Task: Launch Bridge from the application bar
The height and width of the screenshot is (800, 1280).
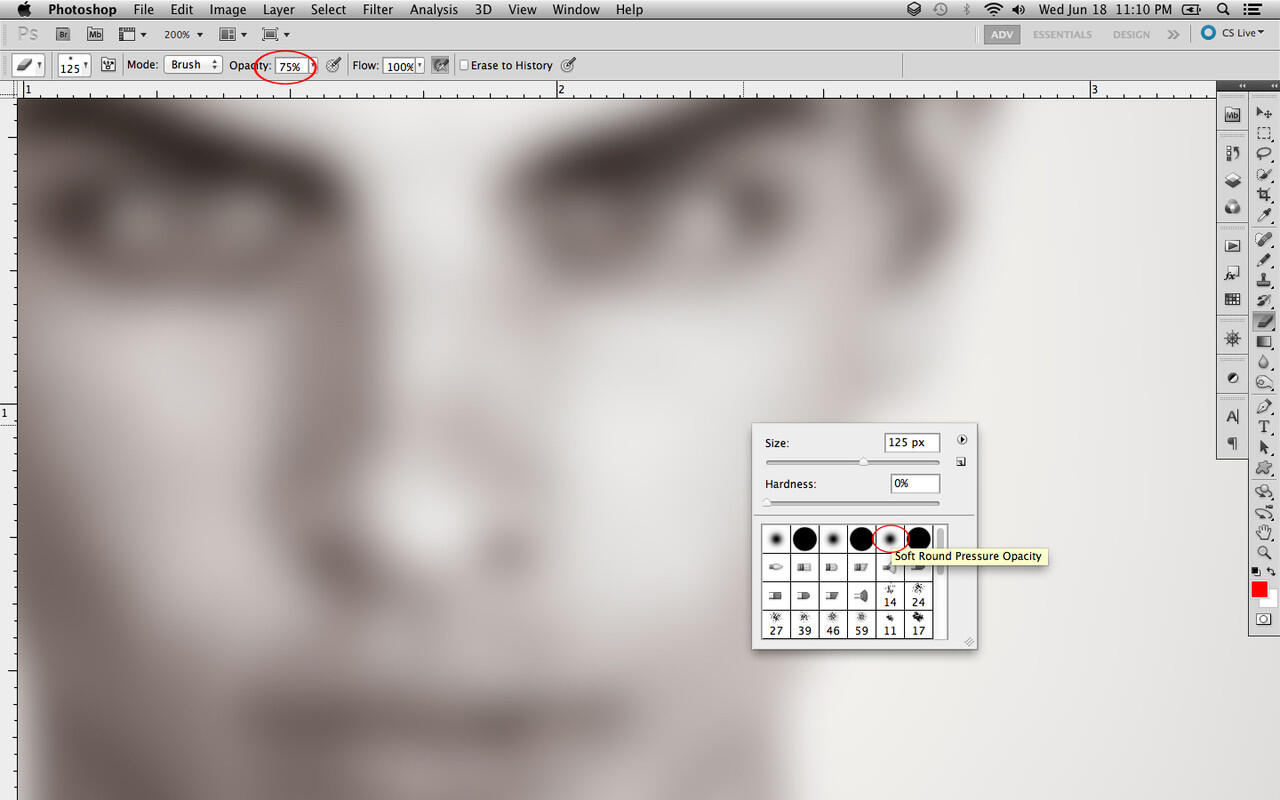Action: click(63, 34)
